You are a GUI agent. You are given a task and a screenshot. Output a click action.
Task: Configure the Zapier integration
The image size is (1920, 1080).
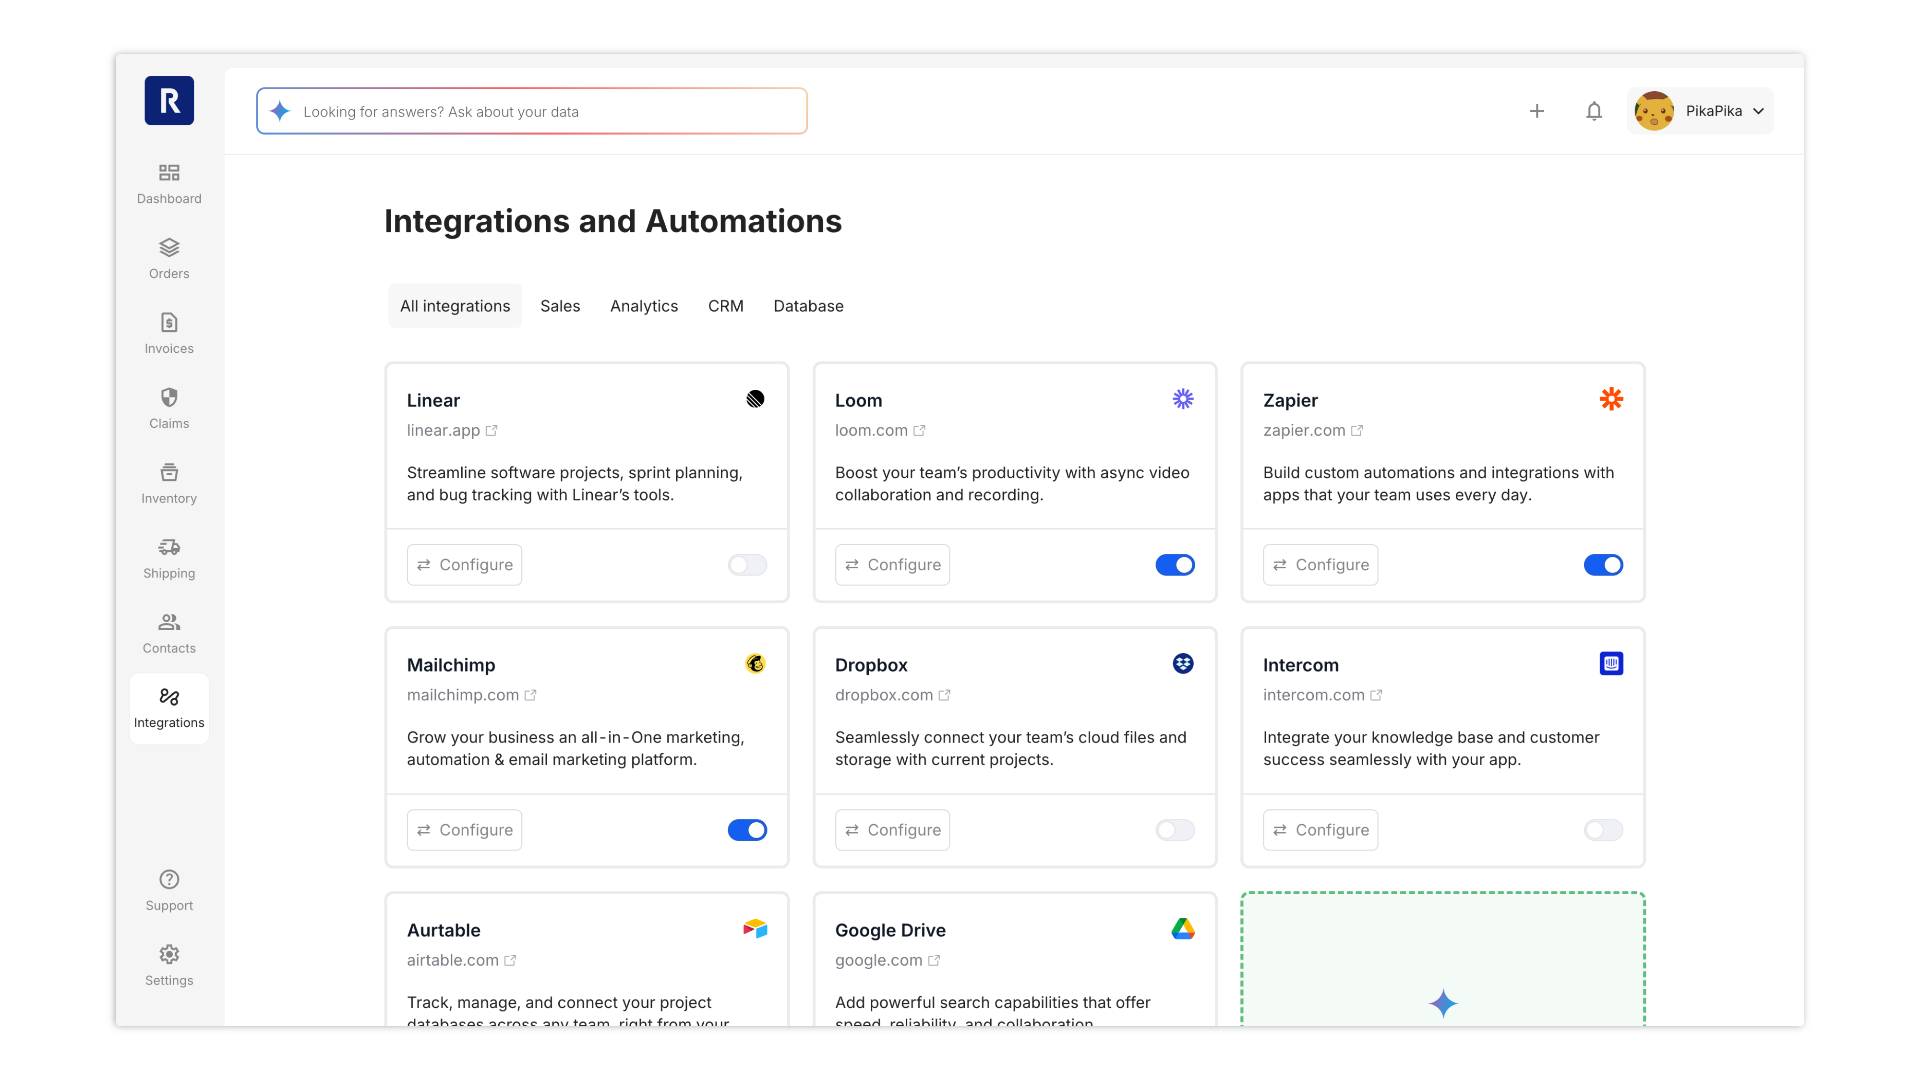click(x=1320, y=565)
